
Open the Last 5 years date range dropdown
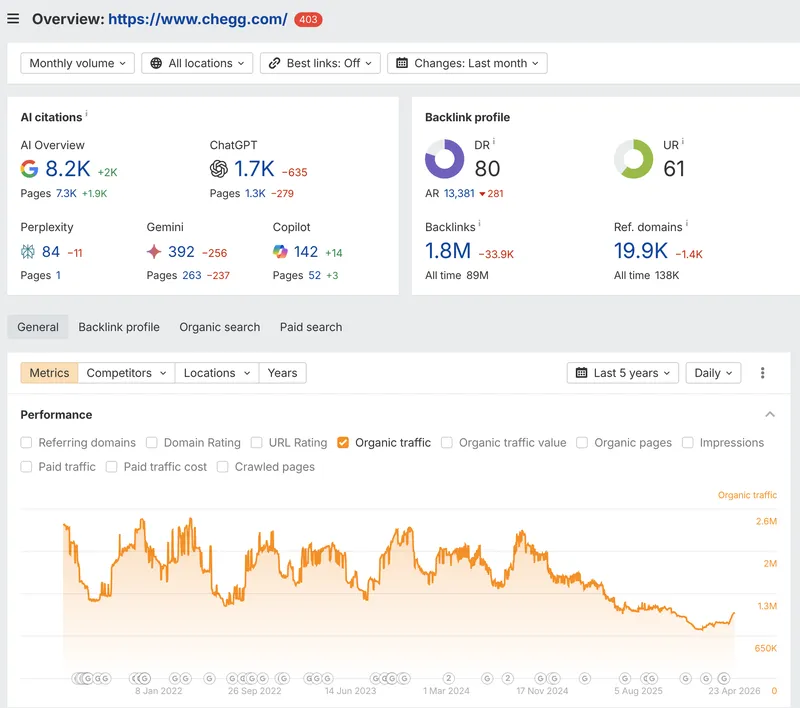(622, 373)
